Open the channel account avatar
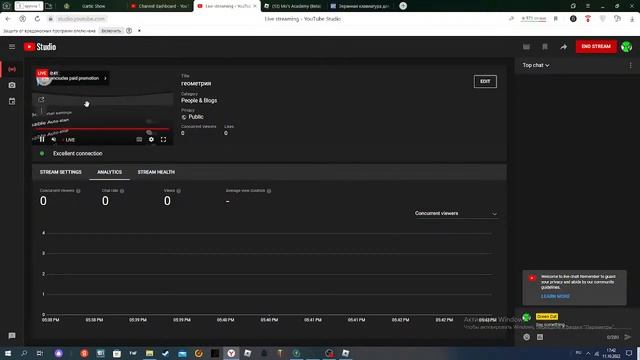Image resolution: width=640 pixels, height=360 pixels. [x=627, y=47]
